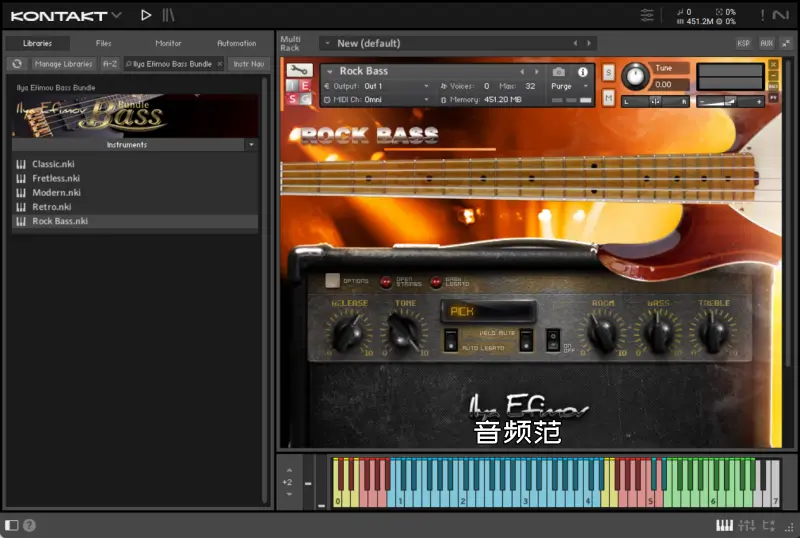Load Modern.nki instrument

point(135,192)
